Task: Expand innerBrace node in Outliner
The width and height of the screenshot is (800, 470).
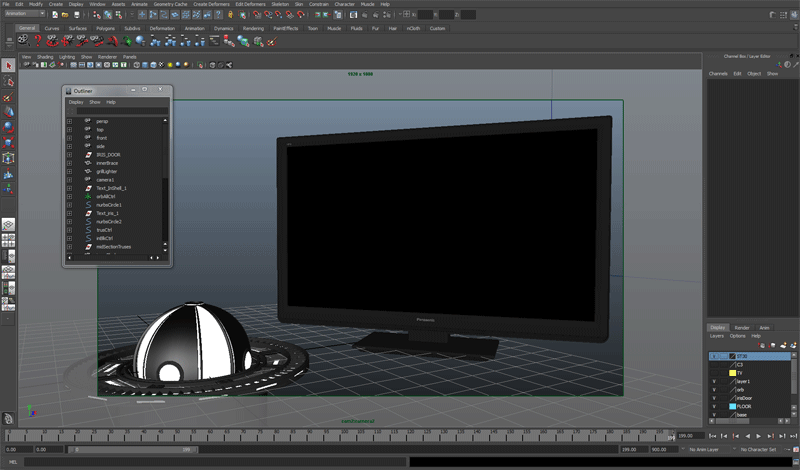Action: (69, 163)
